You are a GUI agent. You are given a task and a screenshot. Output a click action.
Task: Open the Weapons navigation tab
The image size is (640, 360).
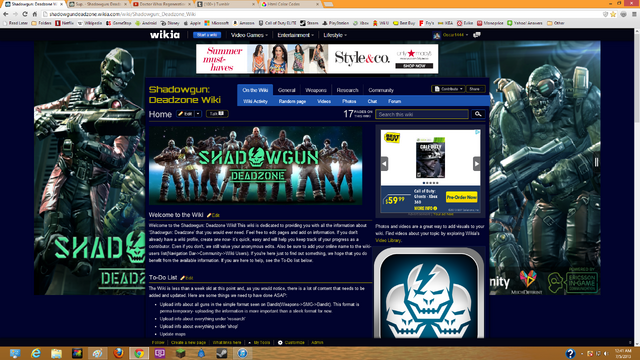pos(316,90)
